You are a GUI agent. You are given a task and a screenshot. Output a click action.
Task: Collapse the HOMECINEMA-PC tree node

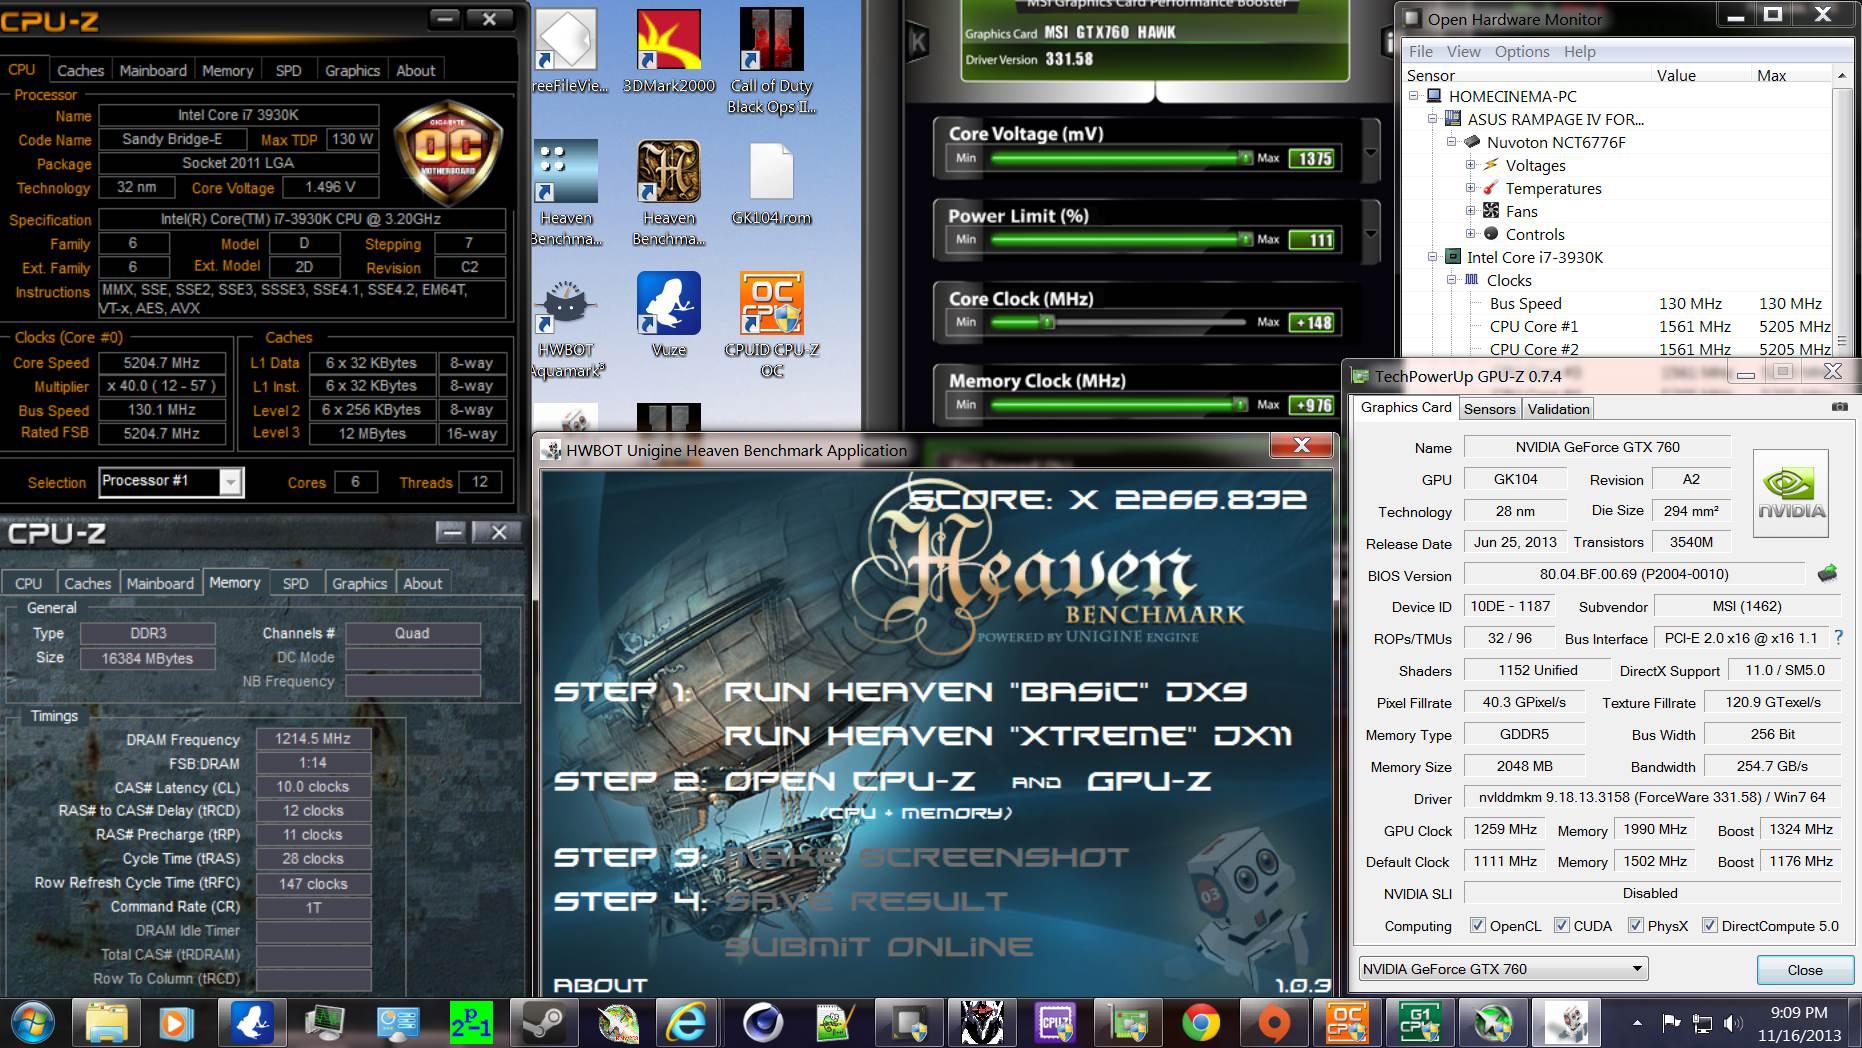click(1413, 96)
